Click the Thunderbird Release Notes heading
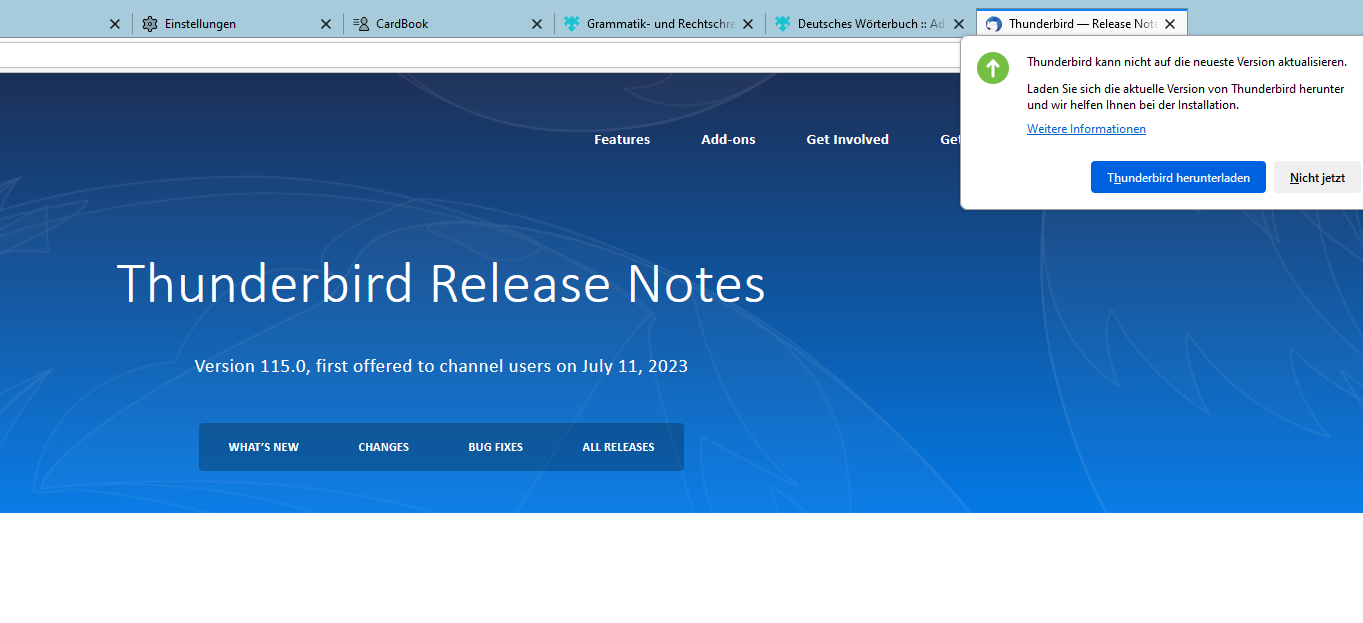This screenshot has width=1363, height=623. 441,283
